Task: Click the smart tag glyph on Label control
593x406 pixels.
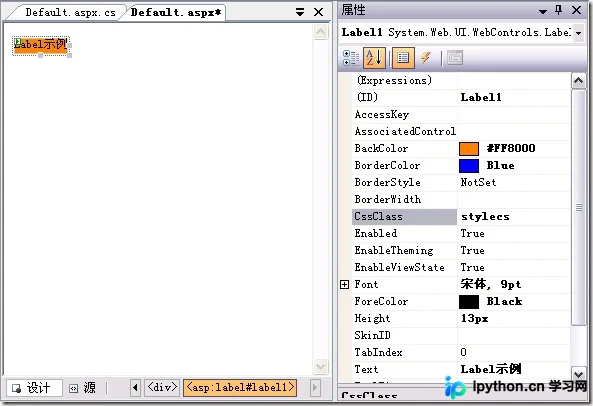Action: coord(17,41)
